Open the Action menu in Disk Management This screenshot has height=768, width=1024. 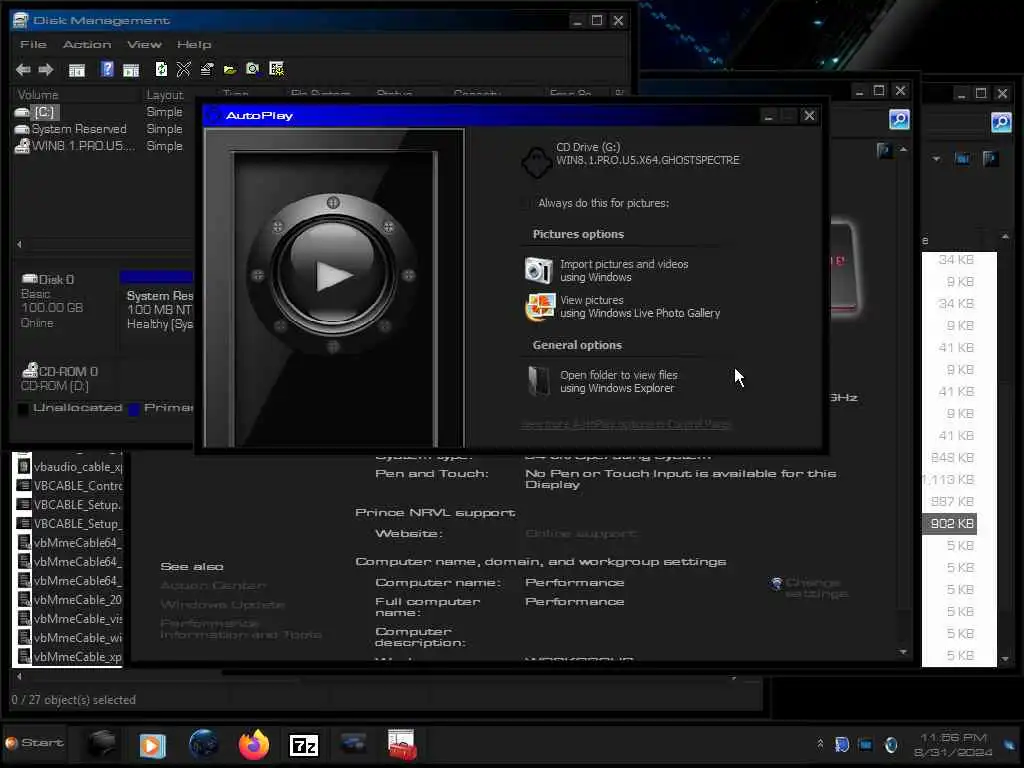[x=87, y=44]
